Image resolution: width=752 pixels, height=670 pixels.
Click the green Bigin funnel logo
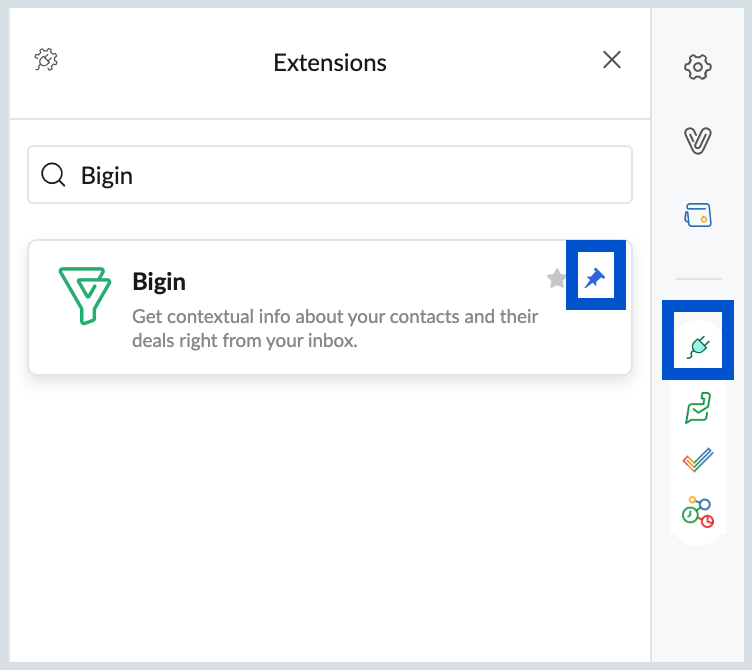(85, 295)
